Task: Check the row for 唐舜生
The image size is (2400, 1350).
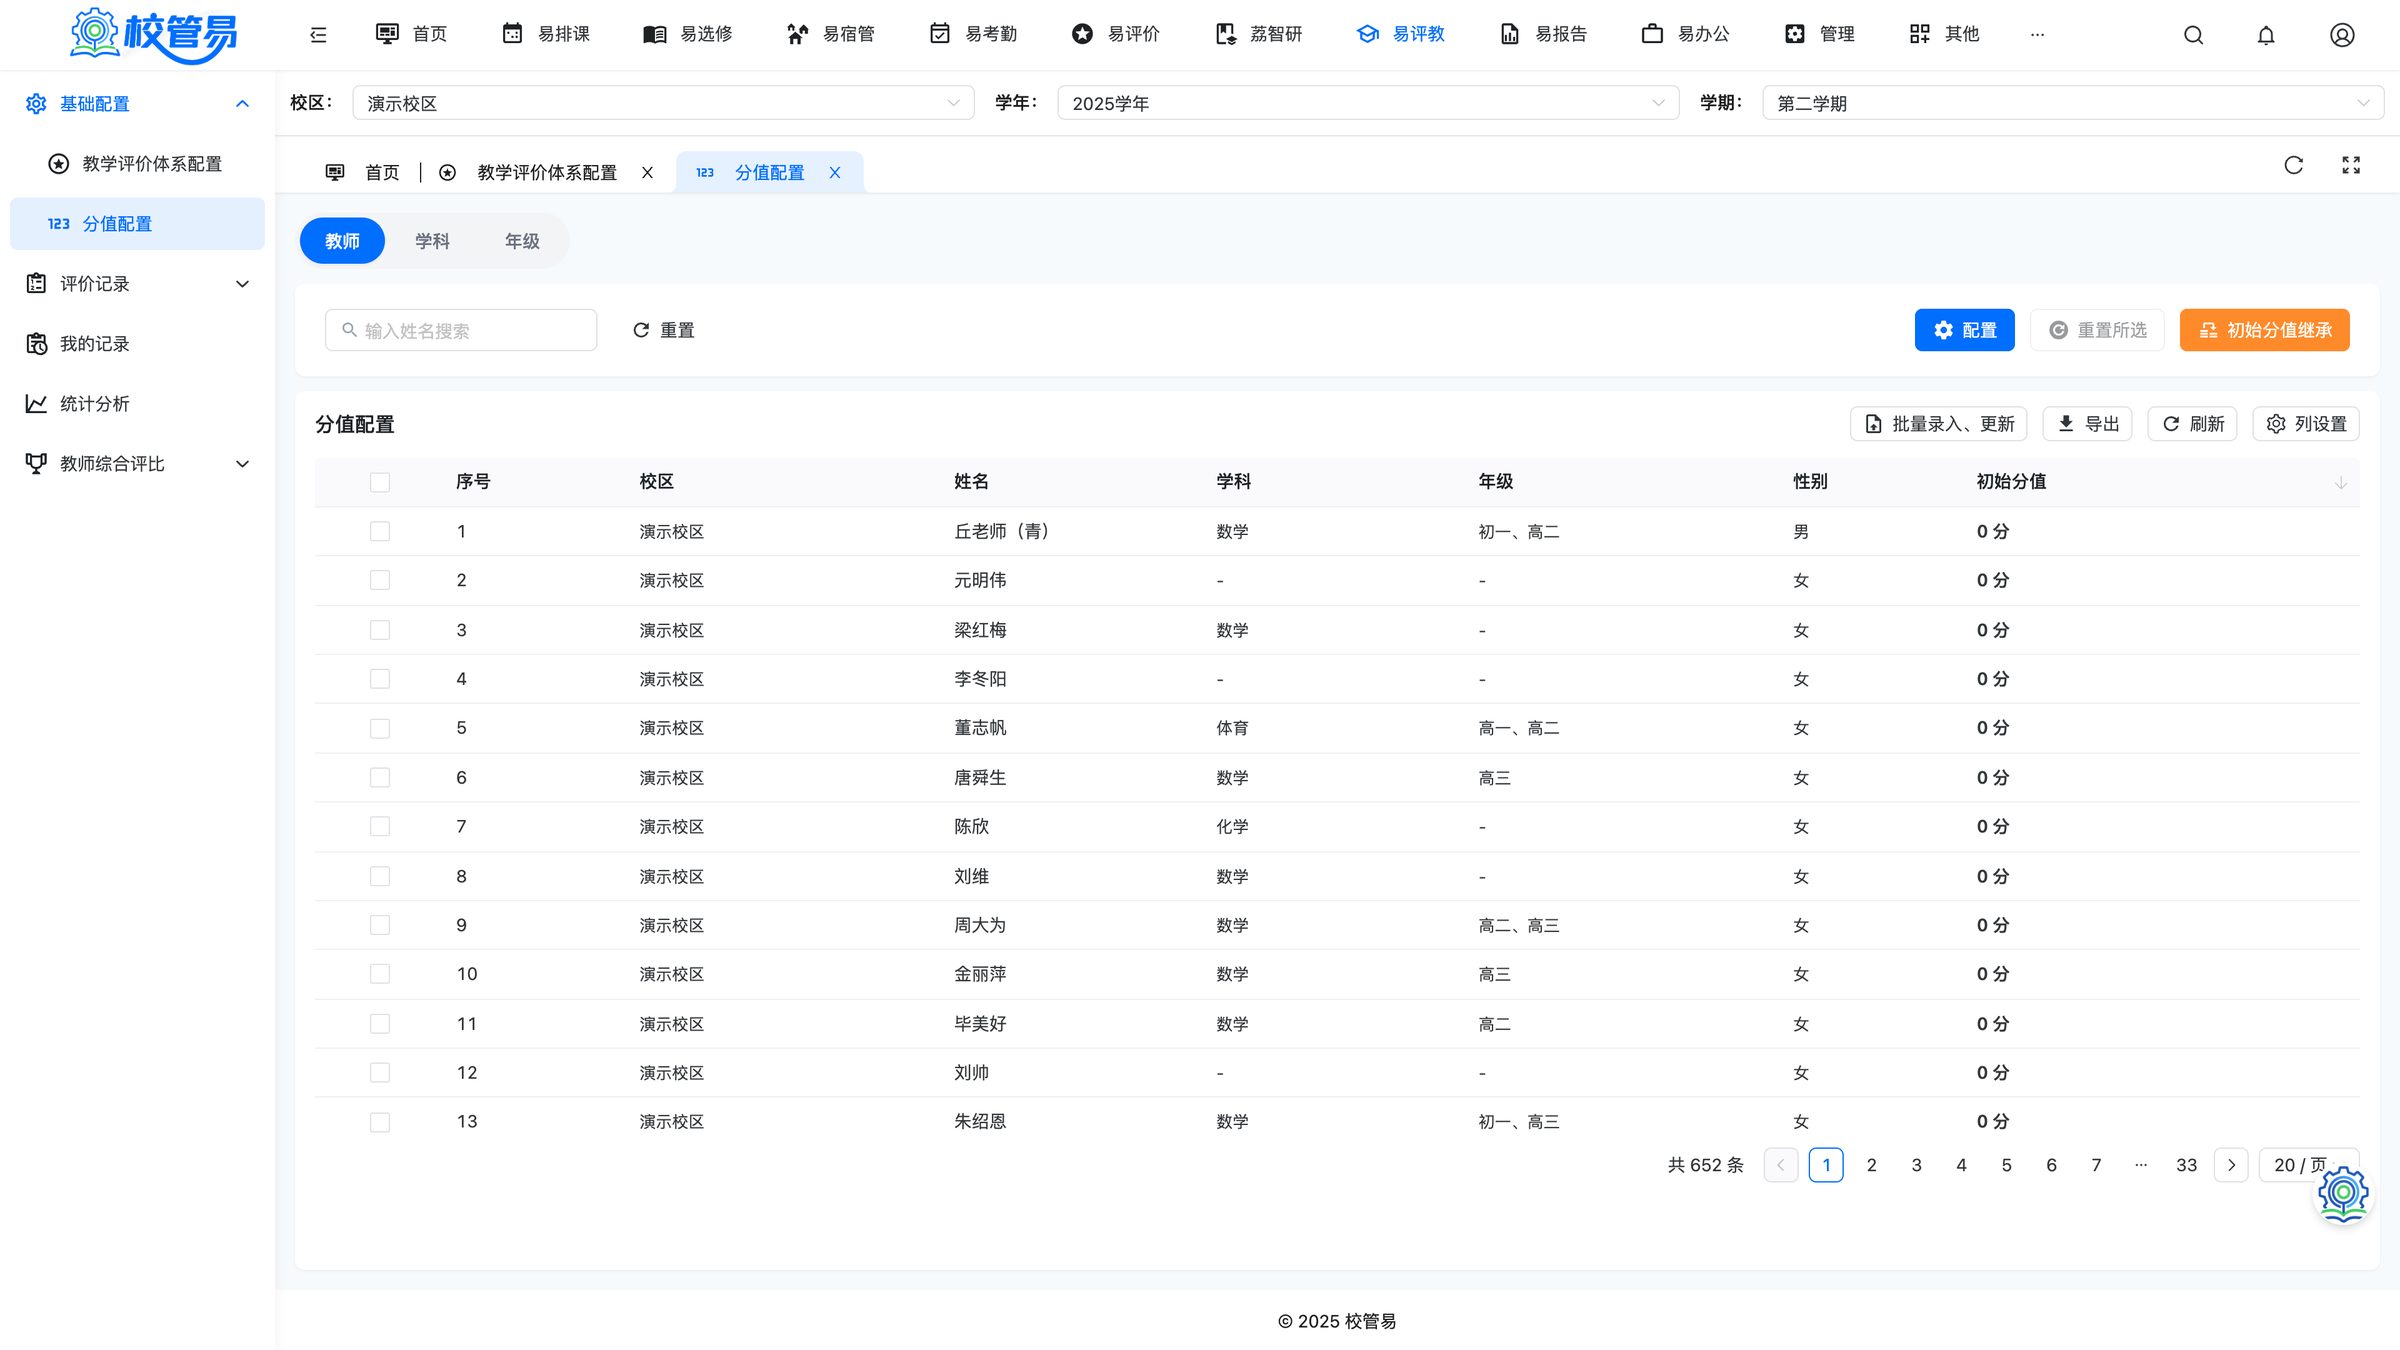Action: (380, 778)
